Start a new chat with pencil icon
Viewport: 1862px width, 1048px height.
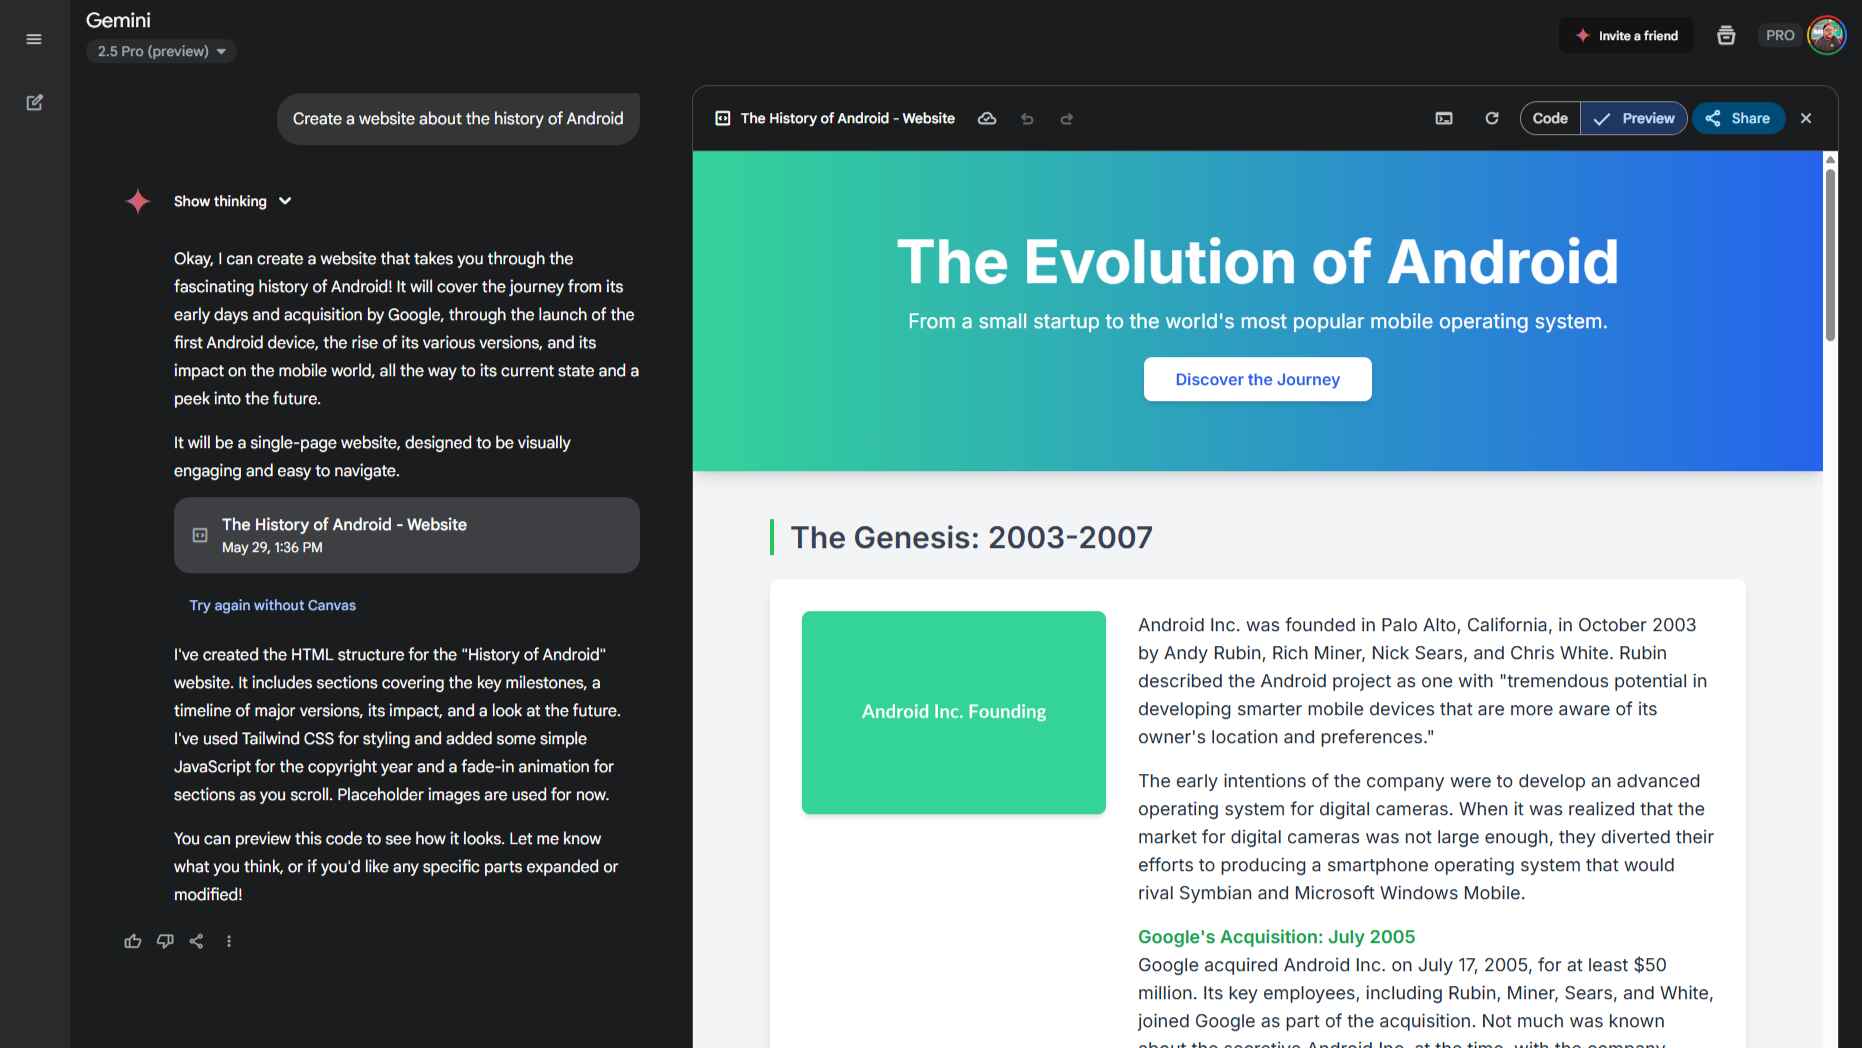34,102
